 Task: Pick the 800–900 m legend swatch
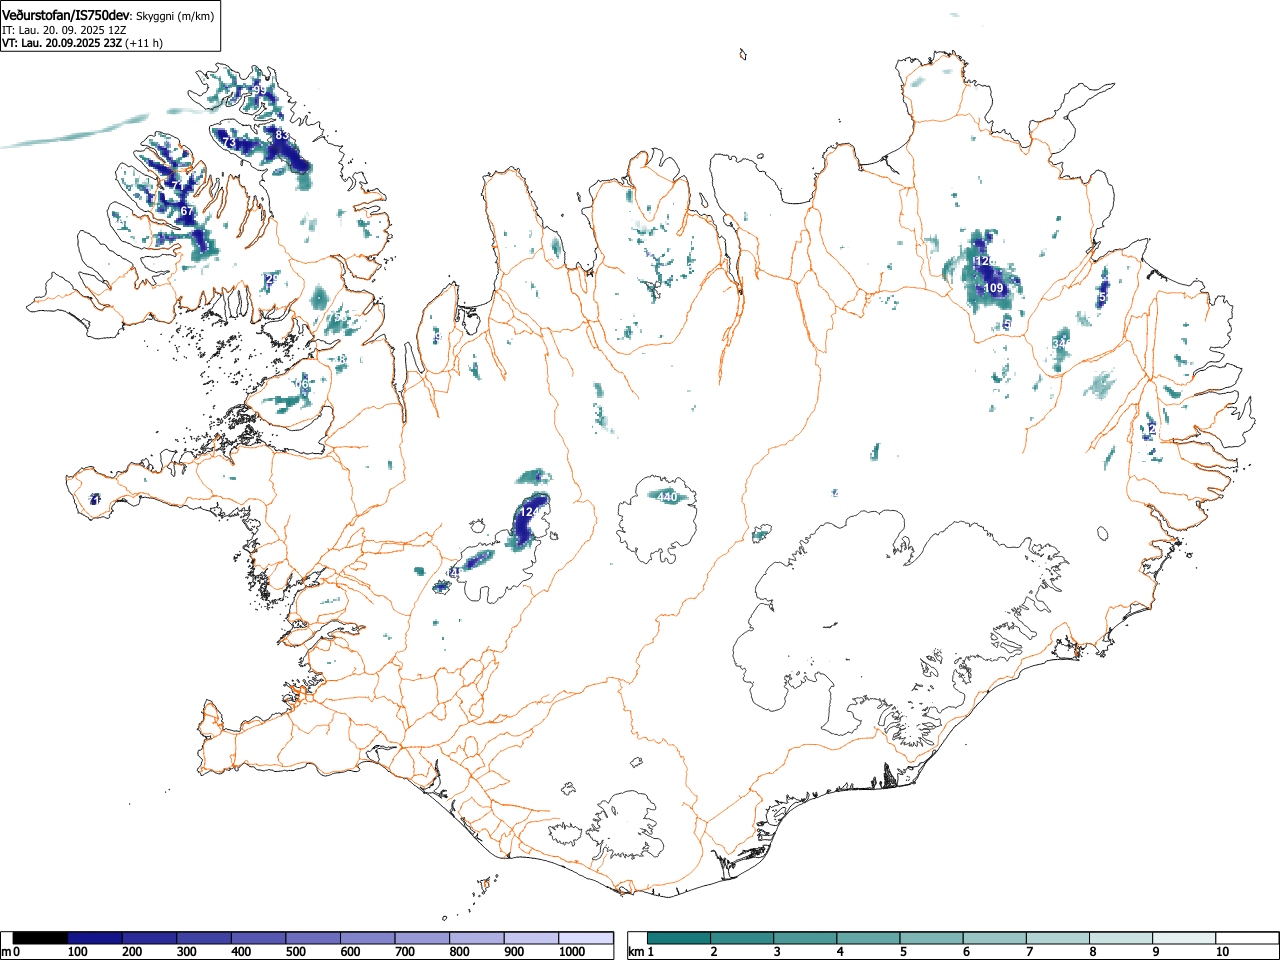click(477, 938)
